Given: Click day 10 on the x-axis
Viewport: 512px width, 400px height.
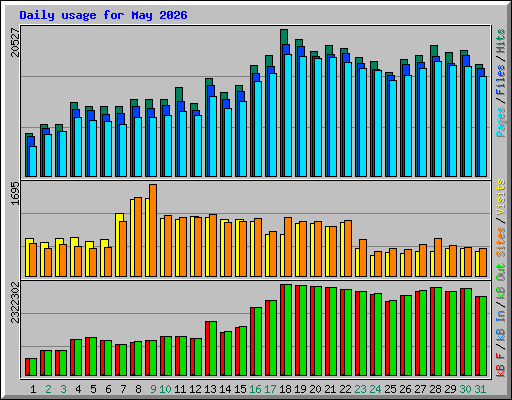Looking at the screenshot, I should [165, 389].
